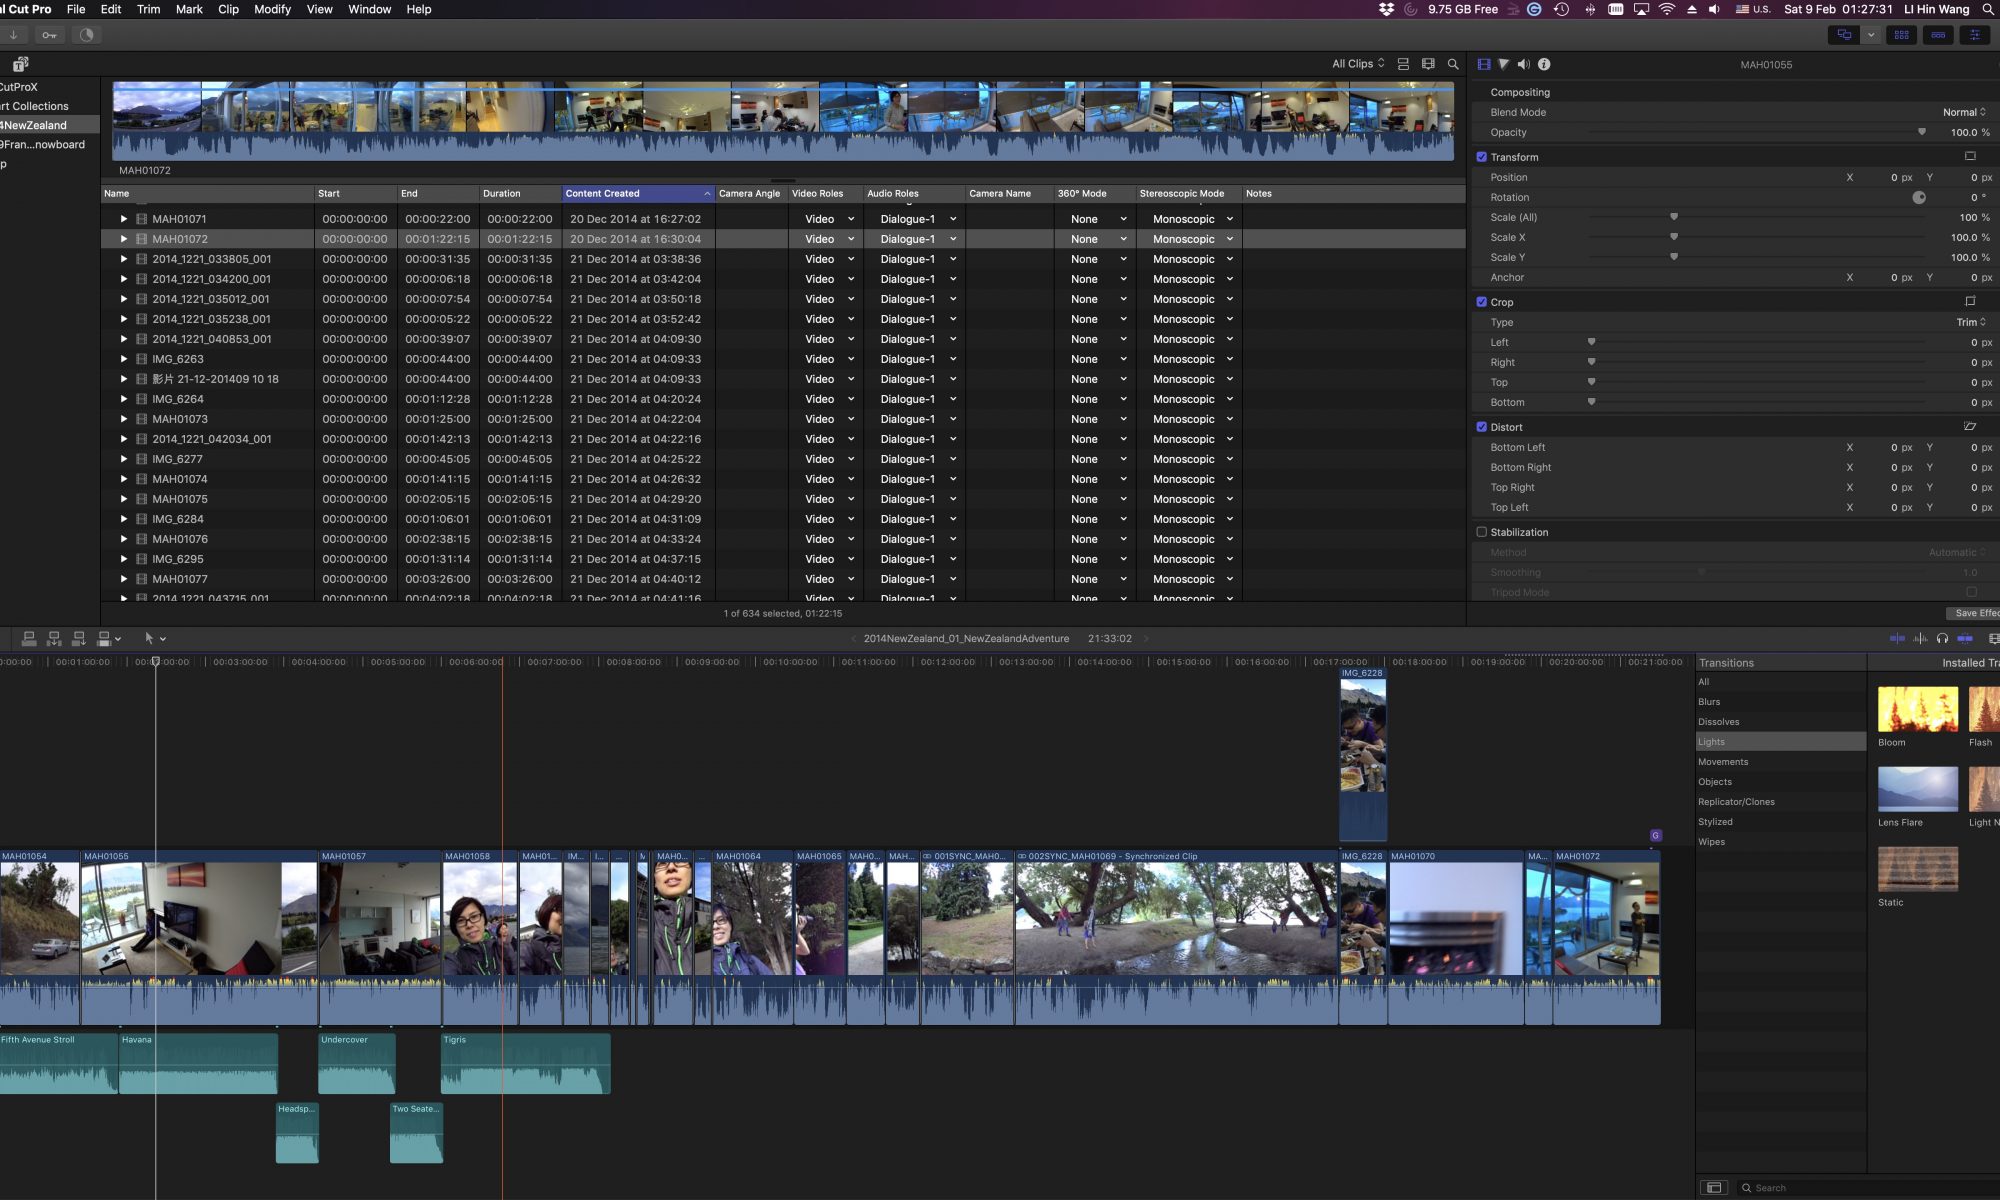The height and width of the screenshot is (1200, 2000).
Task: Open Crop Type Trim dropdown
Action: pyautogui.click(x=1971, y=322)
